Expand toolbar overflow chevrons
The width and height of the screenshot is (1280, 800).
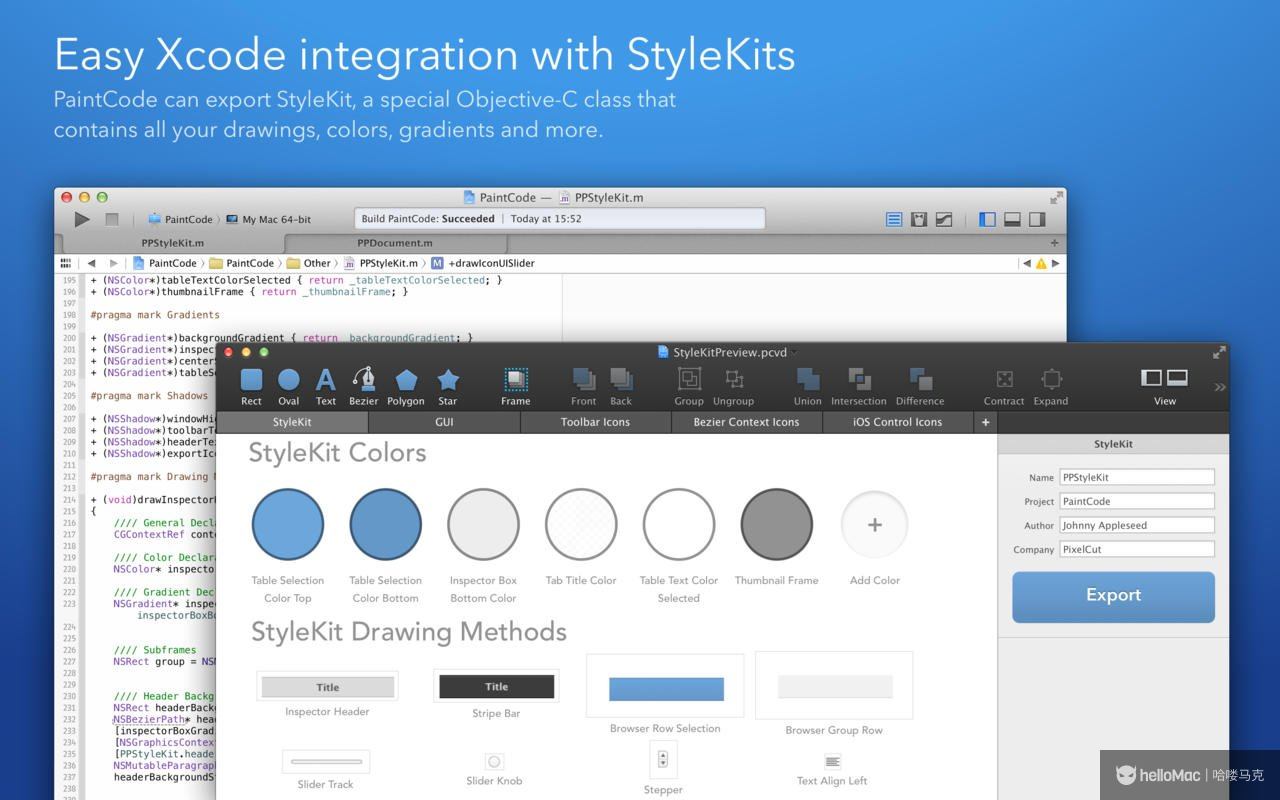pyautogui.click(x=1220, y=387)
